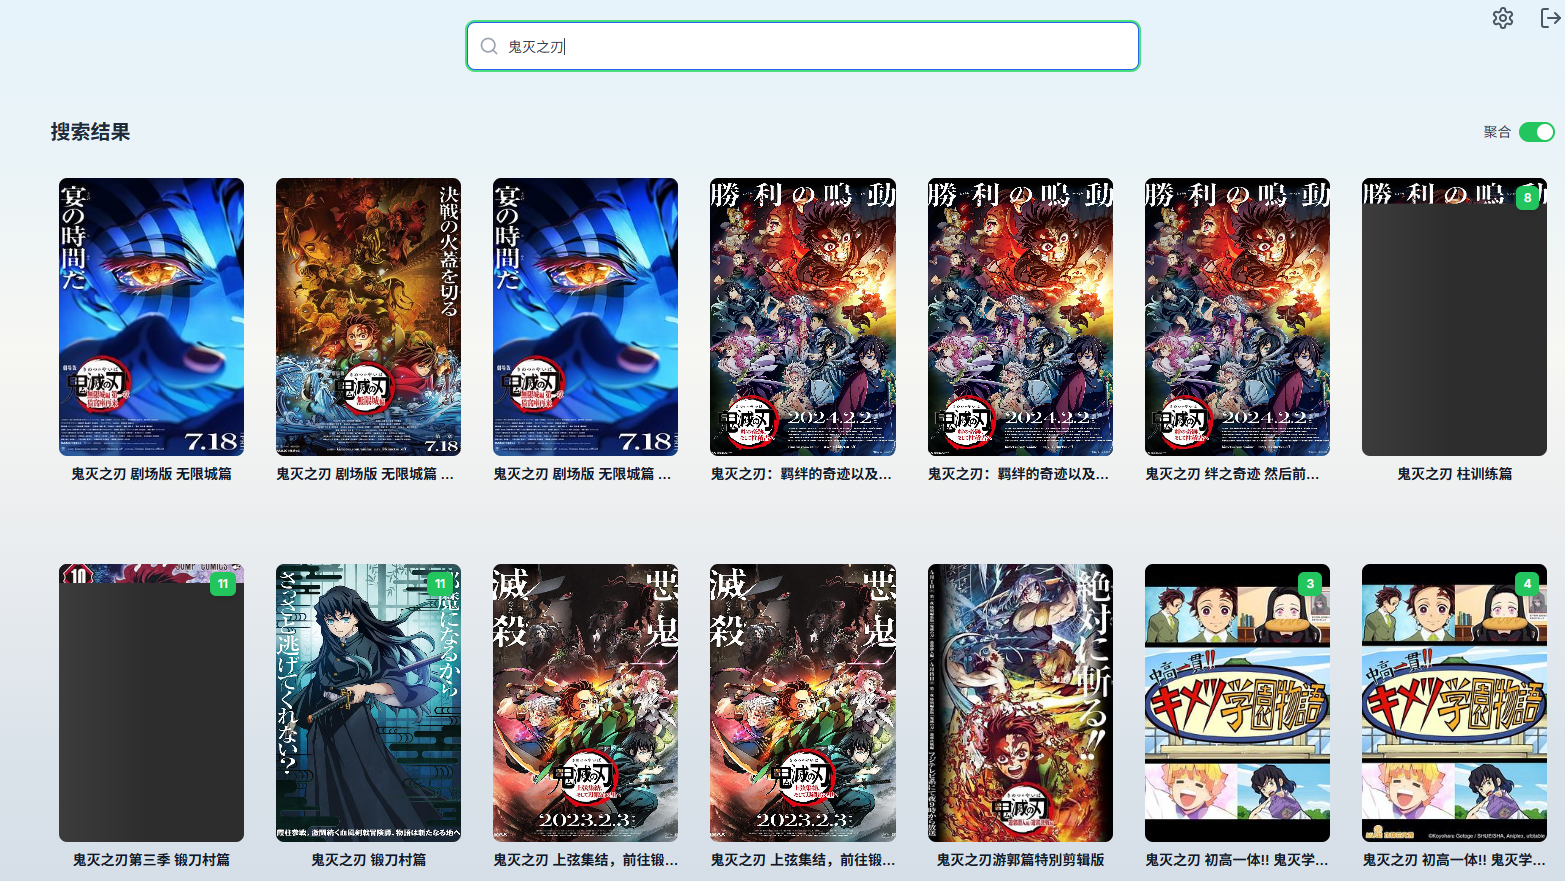Click the badge 11 on 鬼灭之刃第三季 锻刀村篇
The width and height of the screenshot is (1565, 881).
223,583
